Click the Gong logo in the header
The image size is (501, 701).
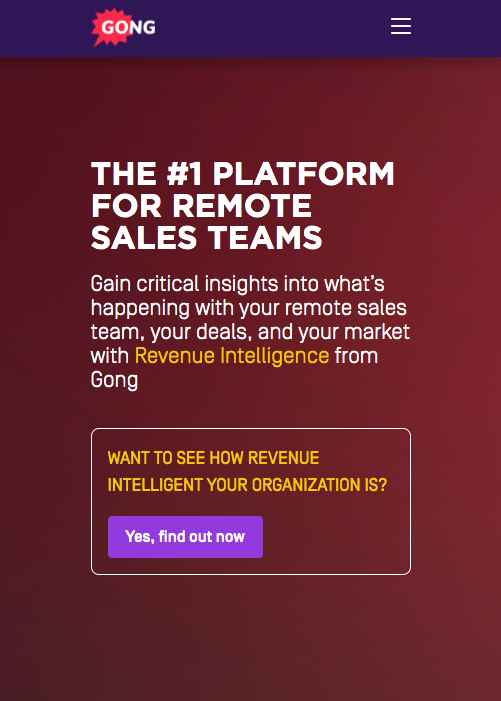[123, 27]
